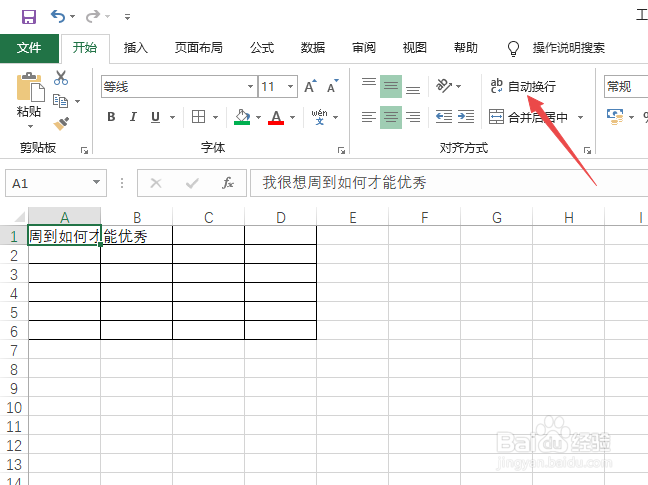The image size is (648, 485).
Task: Toggle Center horizontal alignment icon
Action: (x=391, y=117)
